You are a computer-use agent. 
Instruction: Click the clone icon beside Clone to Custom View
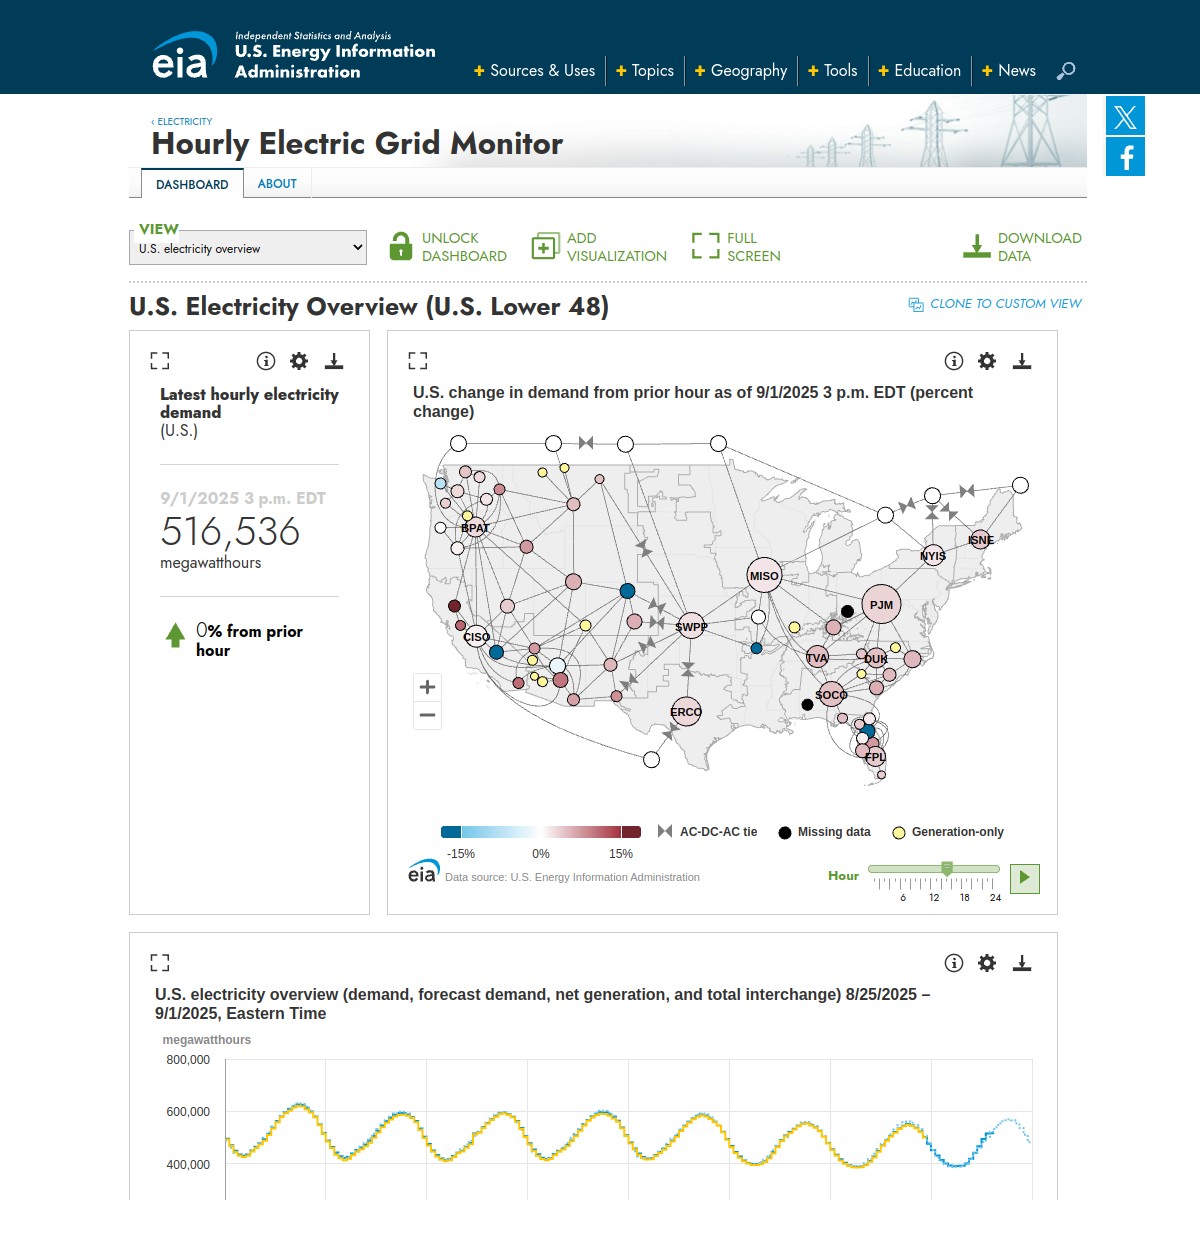click(x=916, y=304)
